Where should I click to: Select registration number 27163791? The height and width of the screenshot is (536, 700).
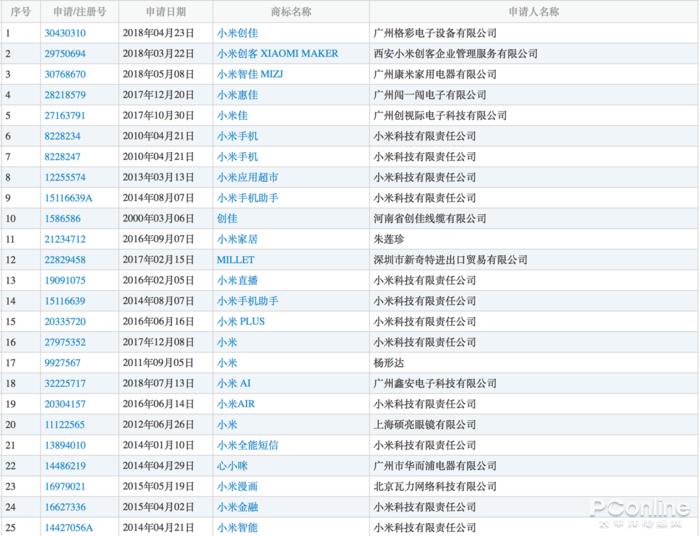[x=65, y=116]
